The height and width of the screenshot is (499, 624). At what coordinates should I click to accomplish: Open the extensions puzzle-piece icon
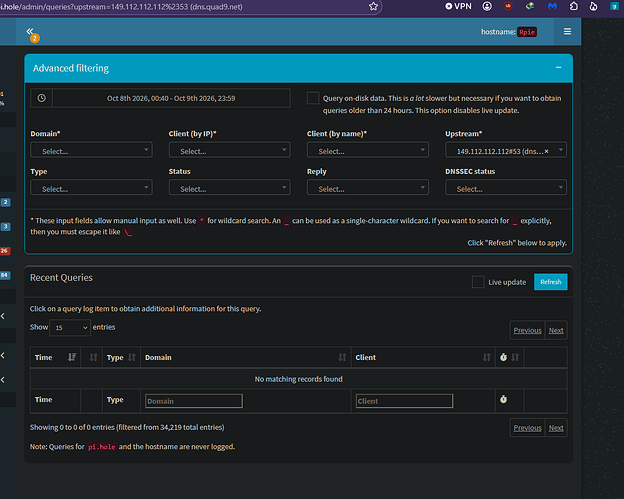(573, 6)
